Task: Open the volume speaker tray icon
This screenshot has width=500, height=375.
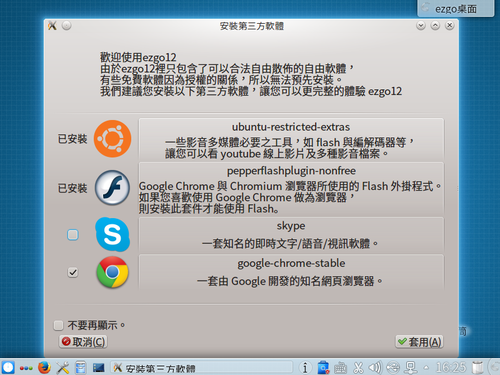Action: (x=375, y=368)
